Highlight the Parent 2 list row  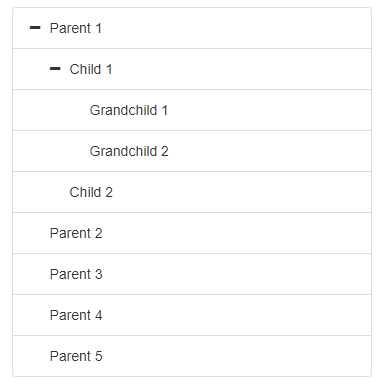point(192,233)
